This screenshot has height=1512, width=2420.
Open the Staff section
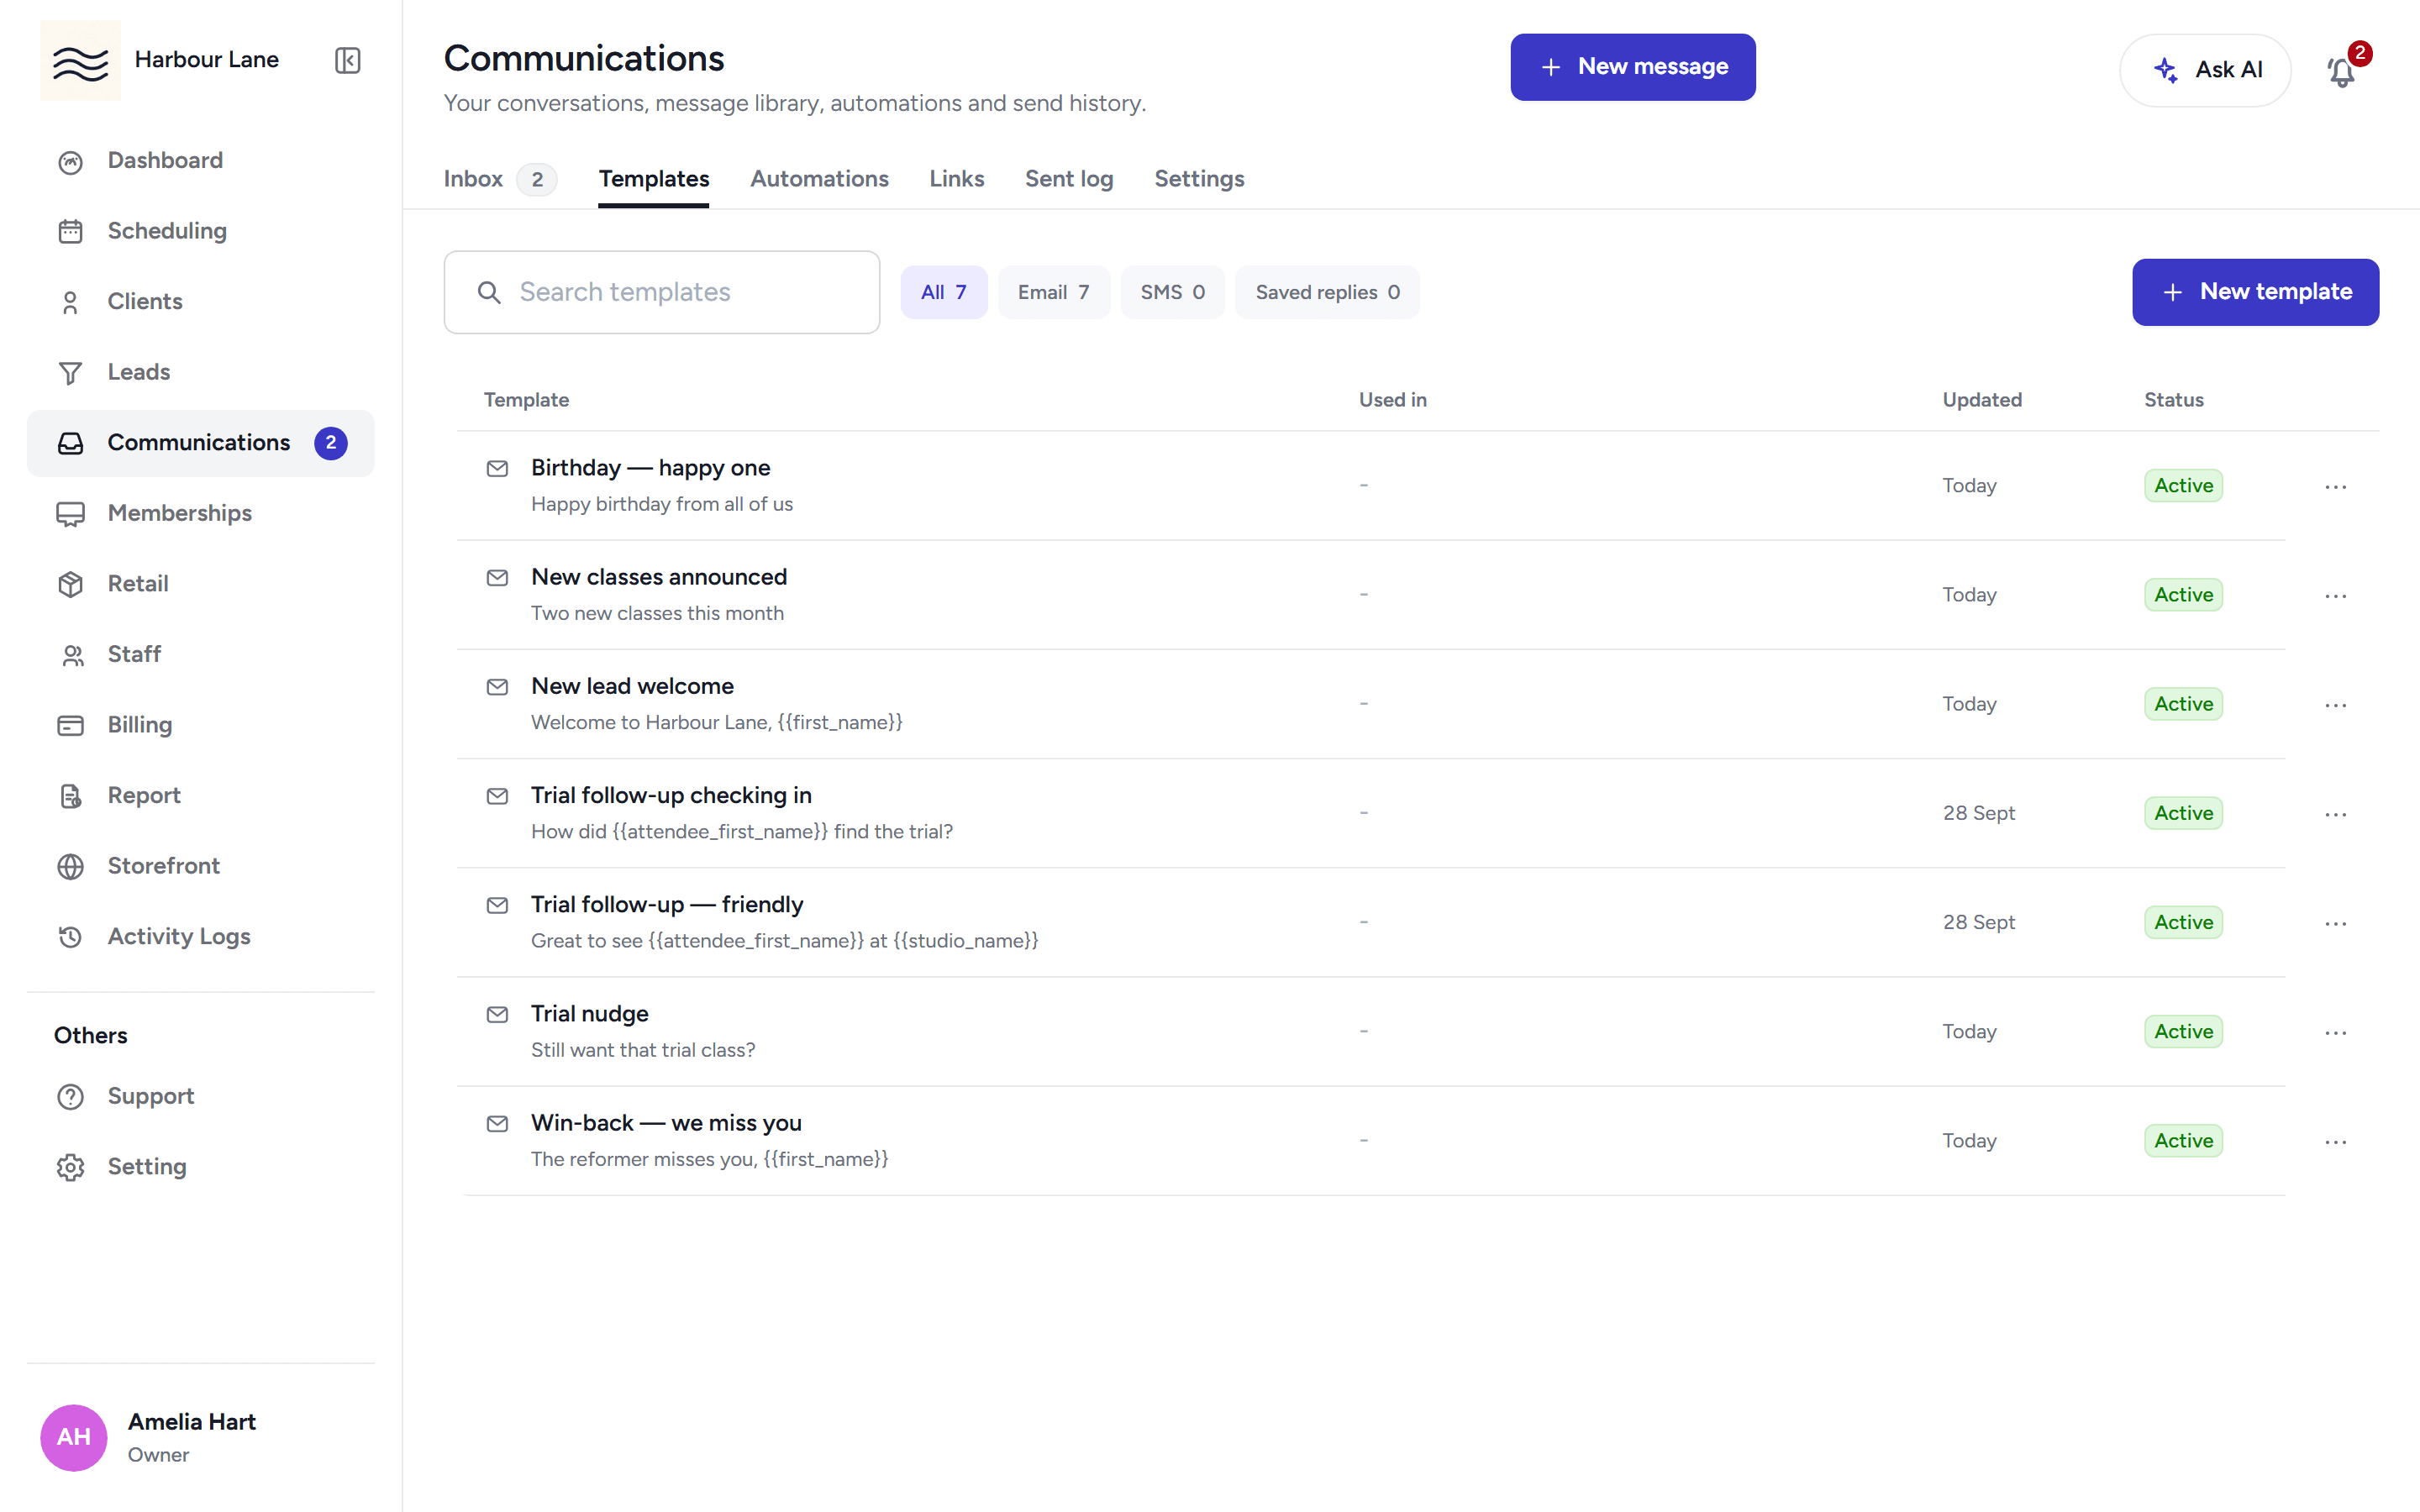pyautogui.click(x=200, y=654)
